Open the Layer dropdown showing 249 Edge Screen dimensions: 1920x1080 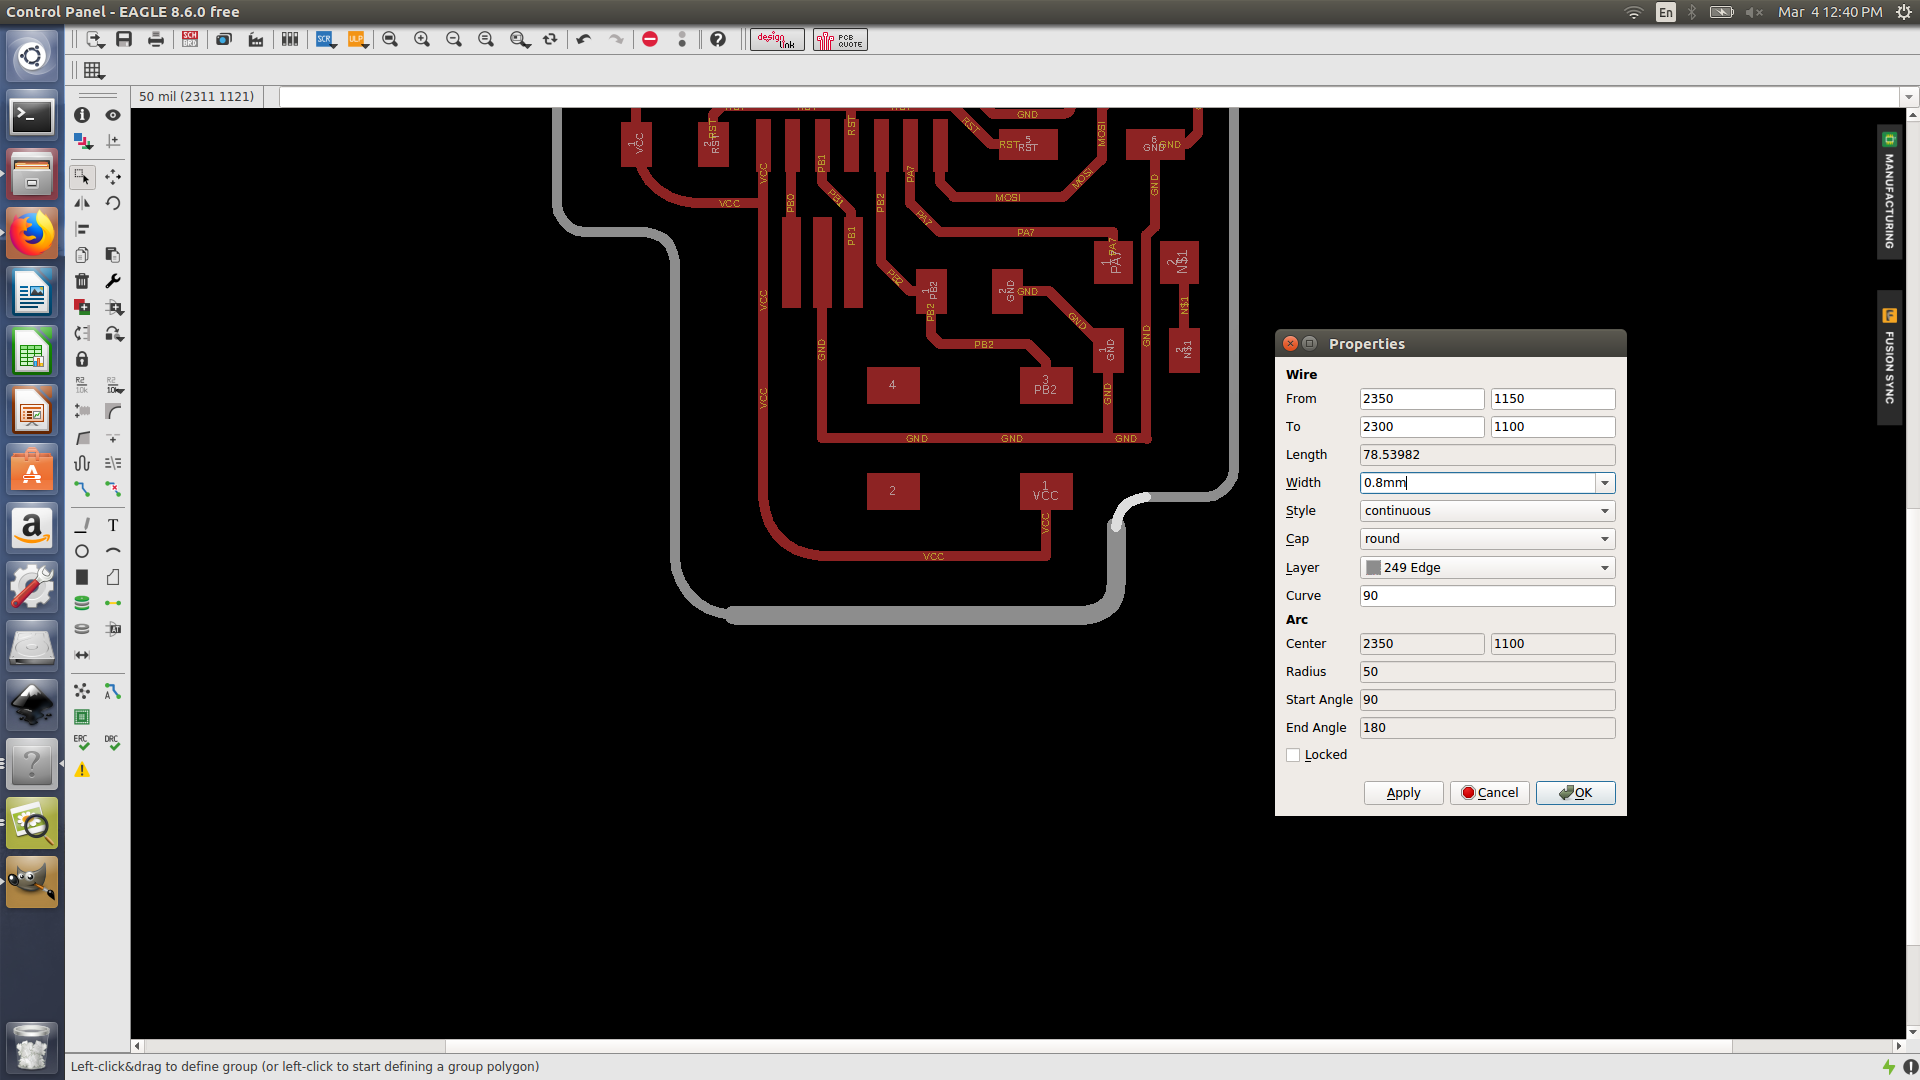[1487, 568]
